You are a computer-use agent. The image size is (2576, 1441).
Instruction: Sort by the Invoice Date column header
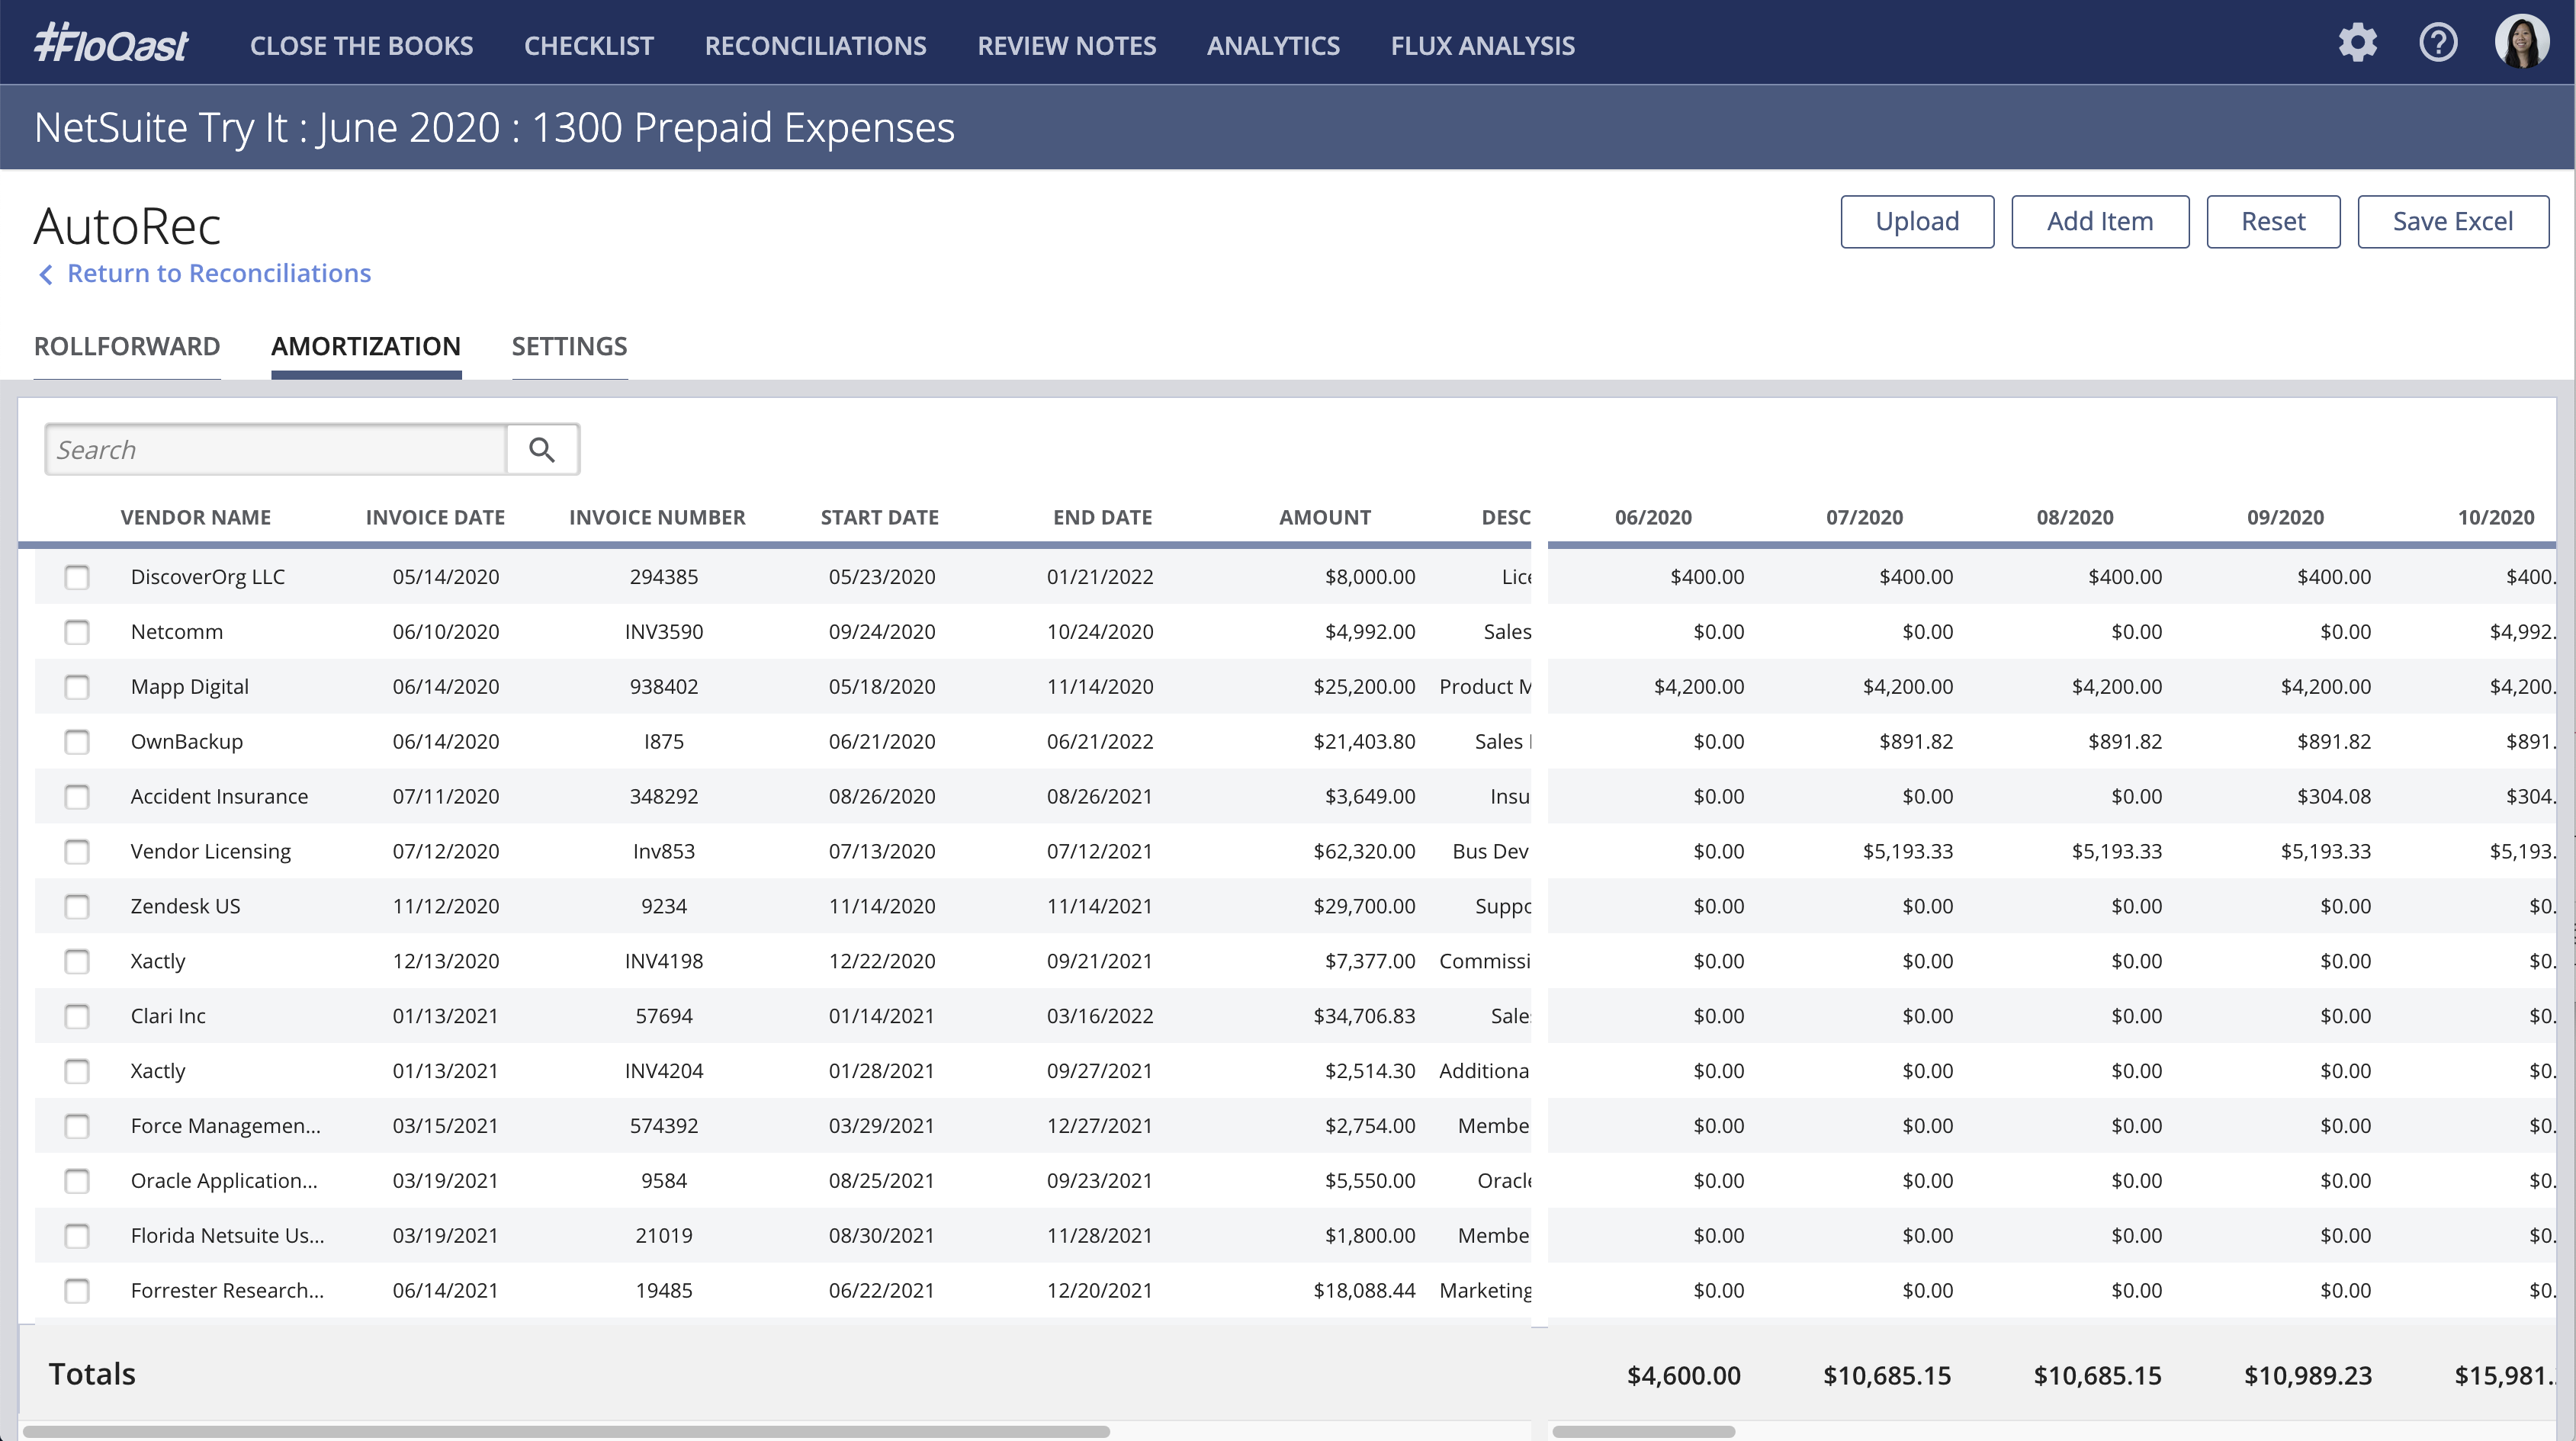(435, 517)
